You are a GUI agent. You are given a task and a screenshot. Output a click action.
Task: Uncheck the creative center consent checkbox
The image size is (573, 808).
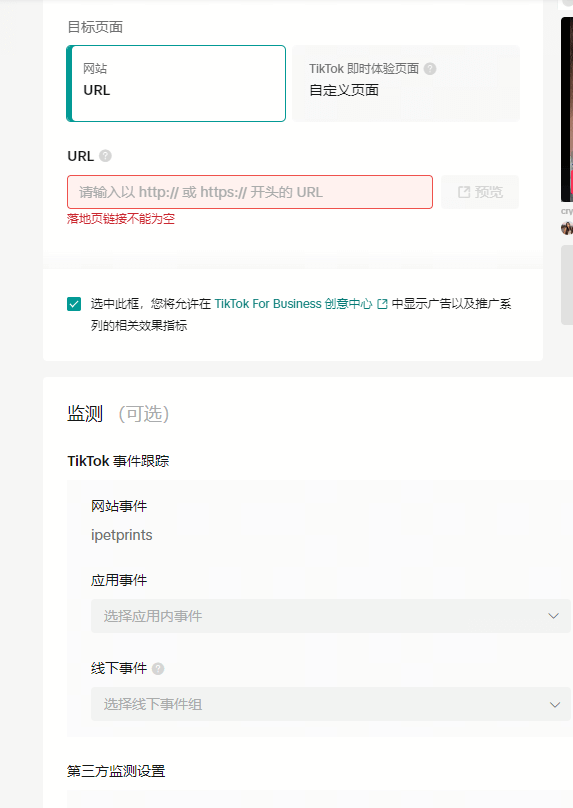tap(74, 304)
